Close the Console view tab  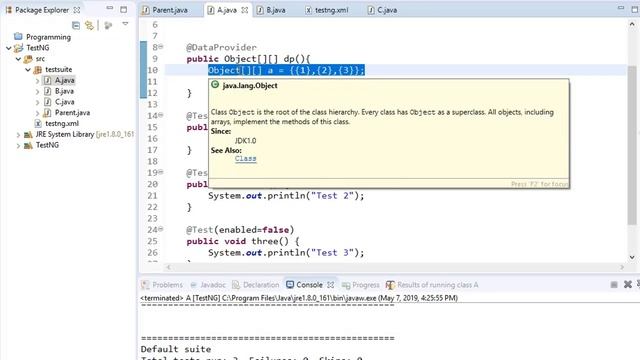coord(331,285)
